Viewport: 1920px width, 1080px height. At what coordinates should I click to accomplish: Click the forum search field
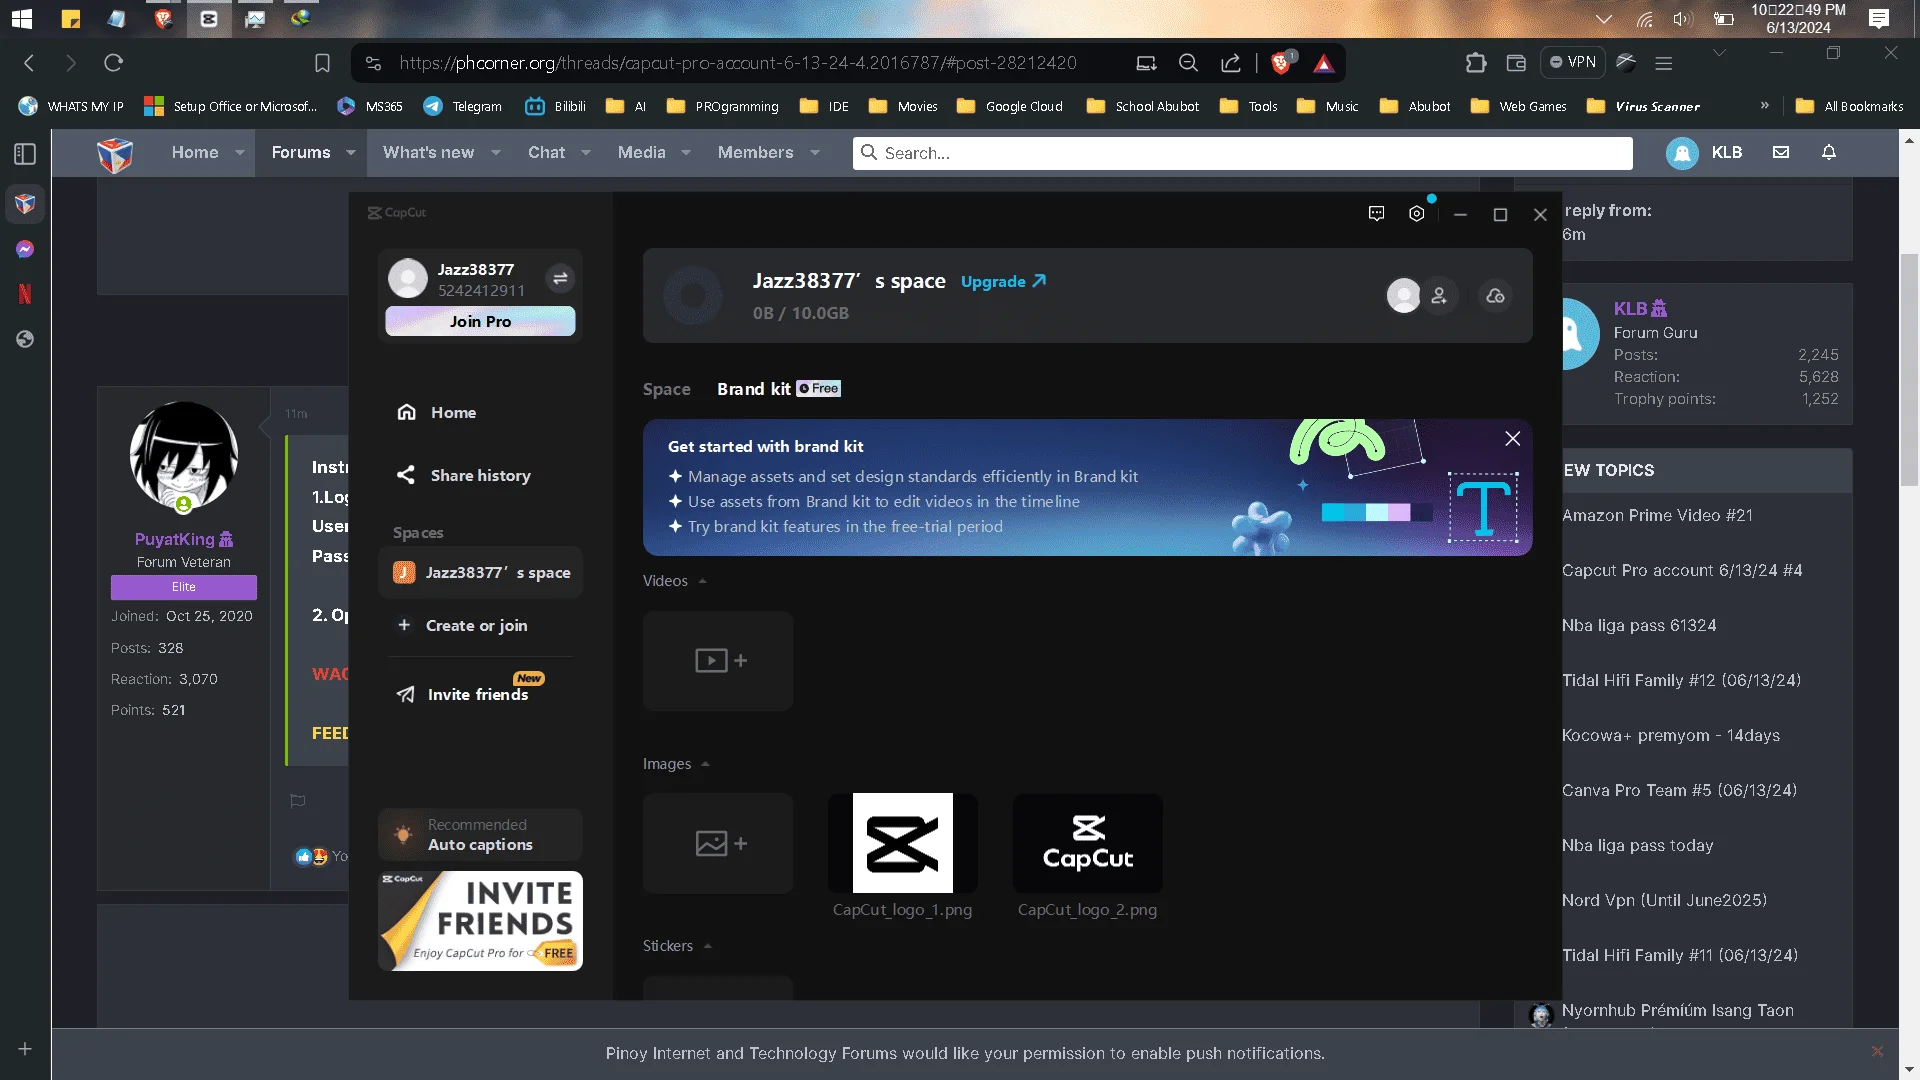[x=1242, y=153]
